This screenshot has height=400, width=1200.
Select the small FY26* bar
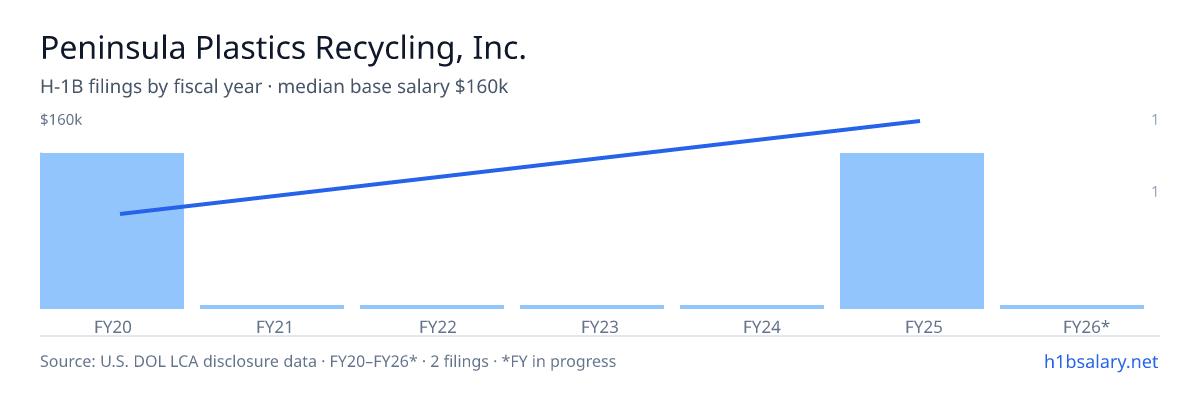click(1072, 307)
